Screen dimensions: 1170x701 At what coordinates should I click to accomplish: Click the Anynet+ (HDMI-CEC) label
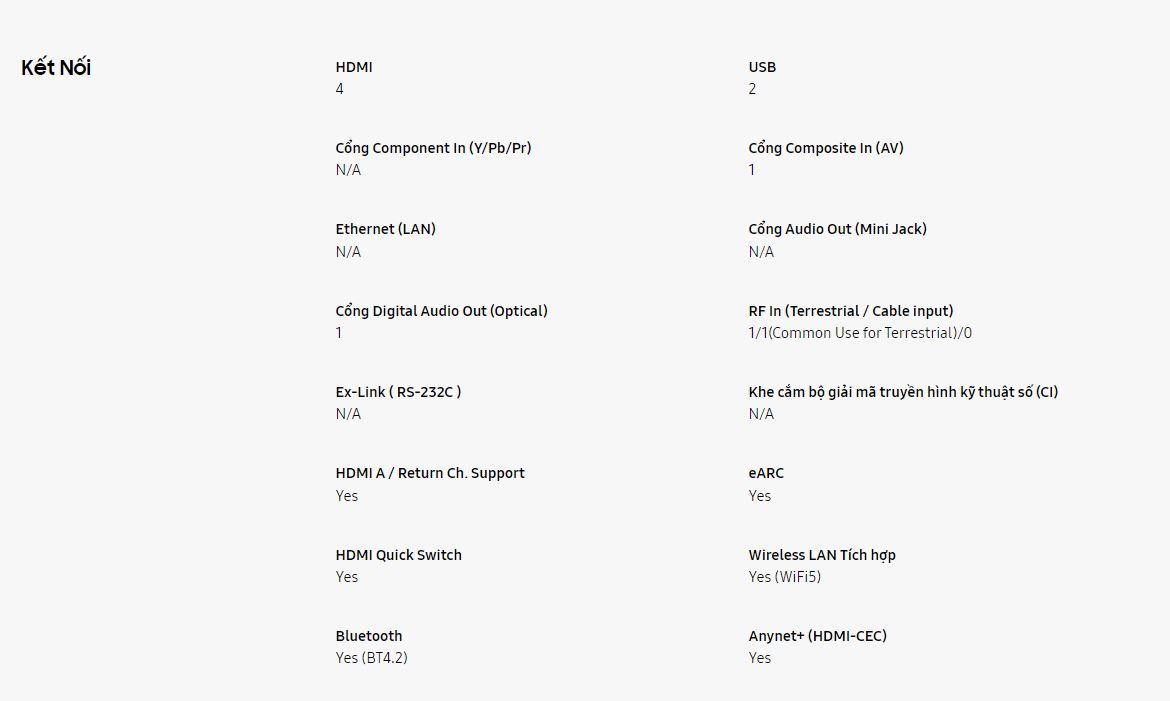tap(817, 636)
